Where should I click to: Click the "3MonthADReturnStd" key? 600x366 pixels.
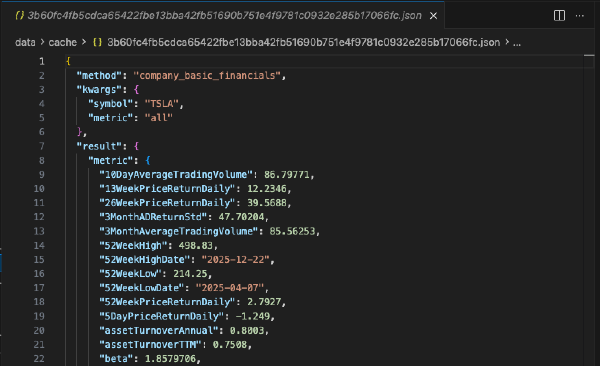153,217
